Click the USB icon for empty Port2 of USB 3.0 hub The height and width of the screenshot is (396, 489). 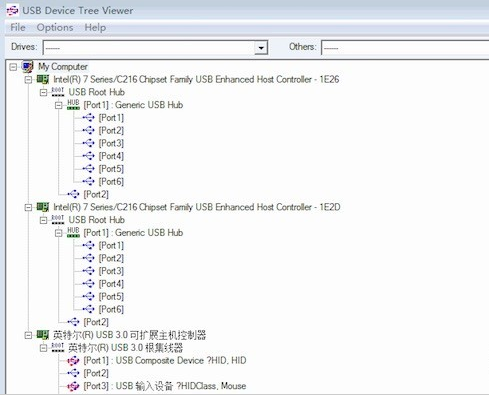(73, 373)
